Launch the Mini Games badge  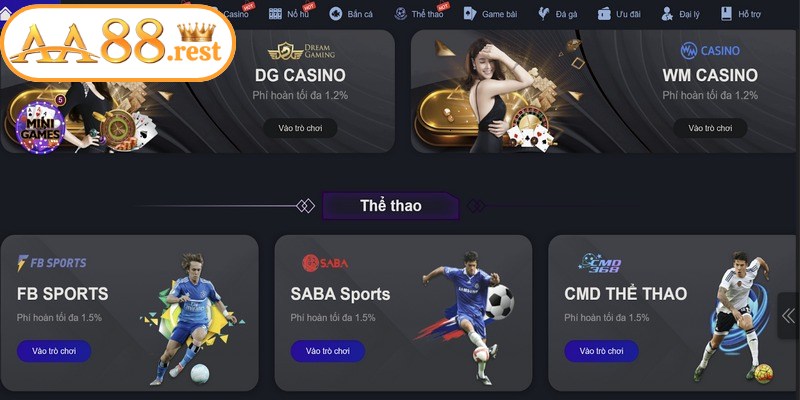tap(40, 128)
